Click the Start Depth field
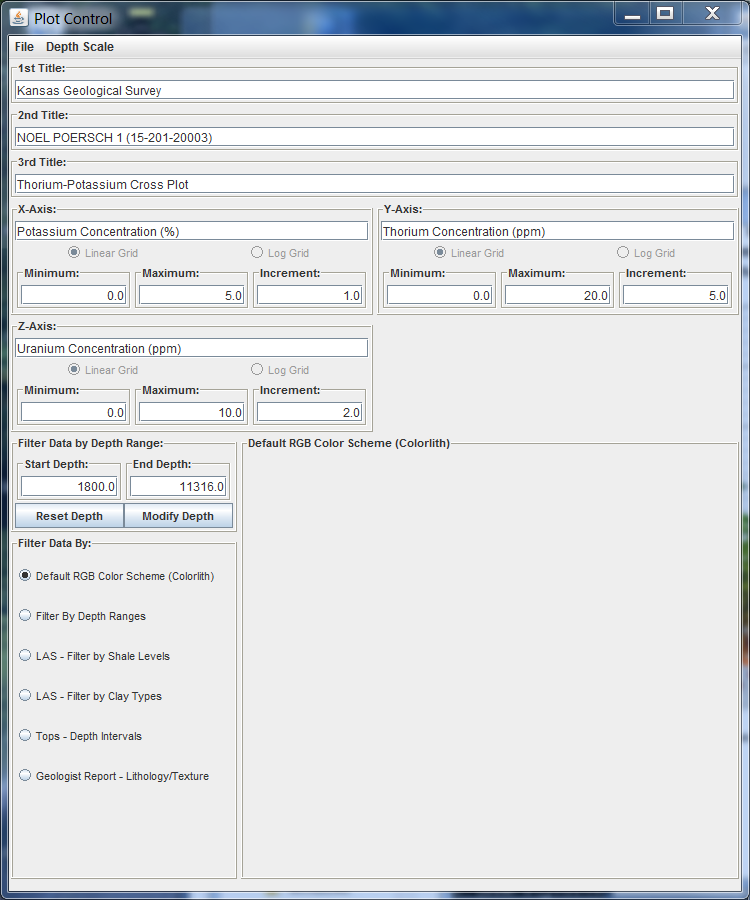Viewport: 750px width, 900px height. (69, 486)
